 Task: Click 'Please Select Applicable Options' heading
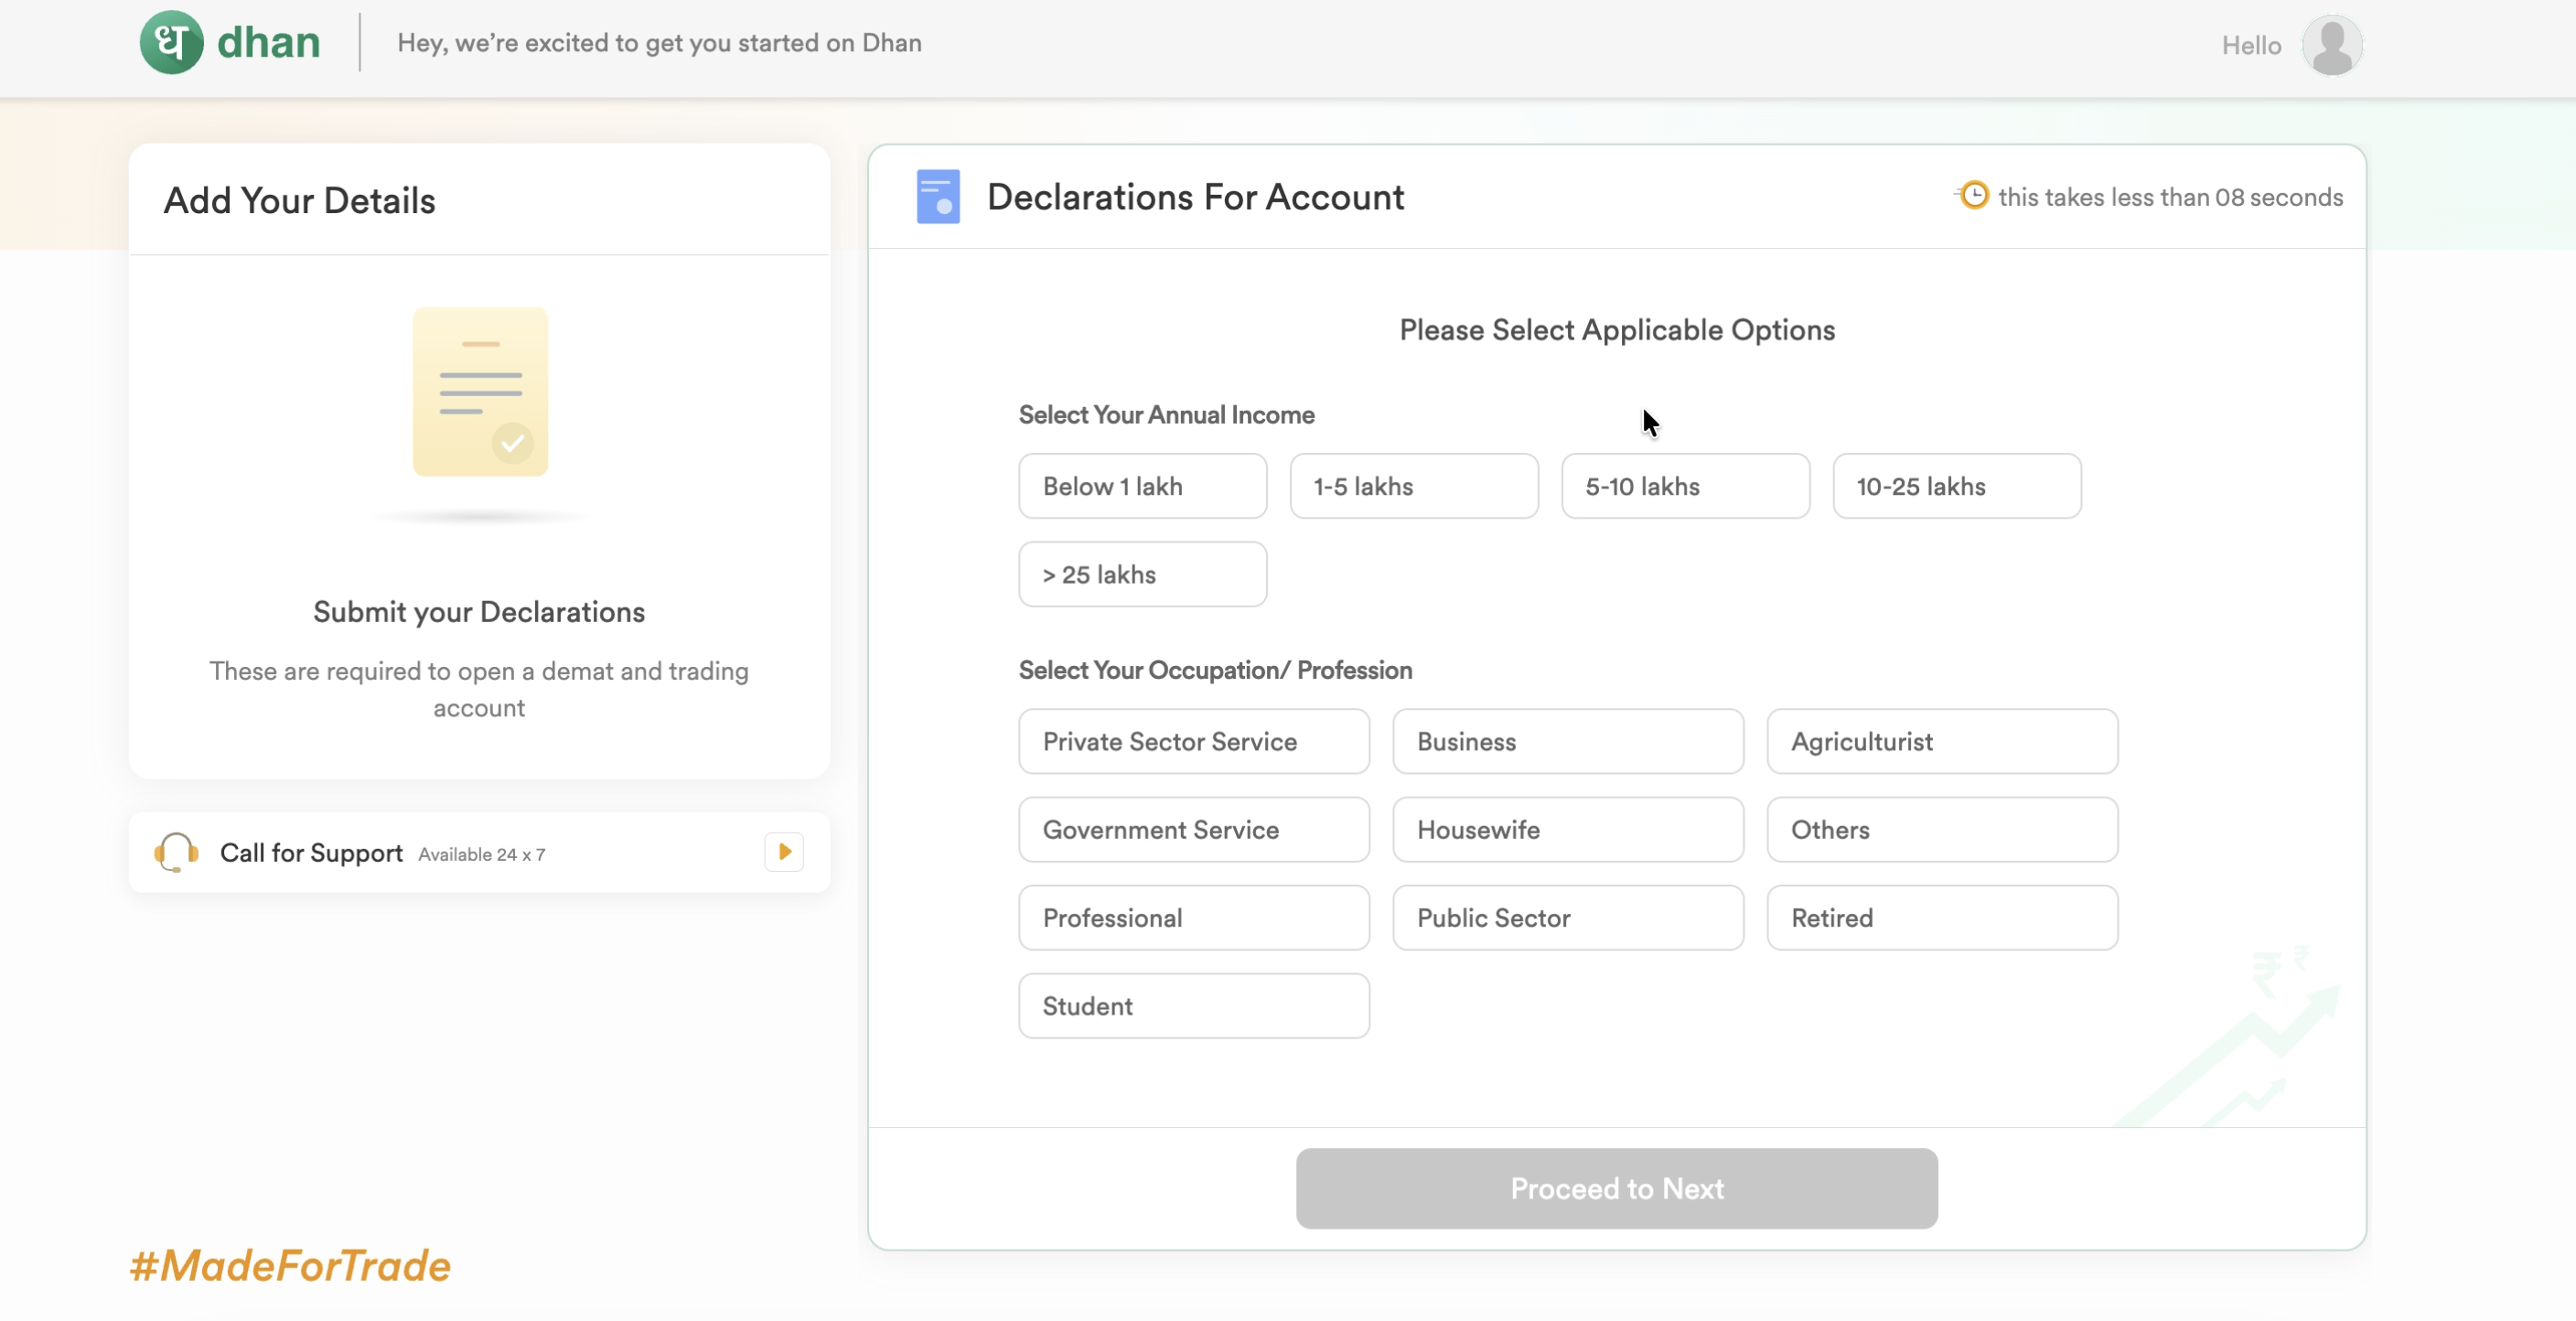1616,330
